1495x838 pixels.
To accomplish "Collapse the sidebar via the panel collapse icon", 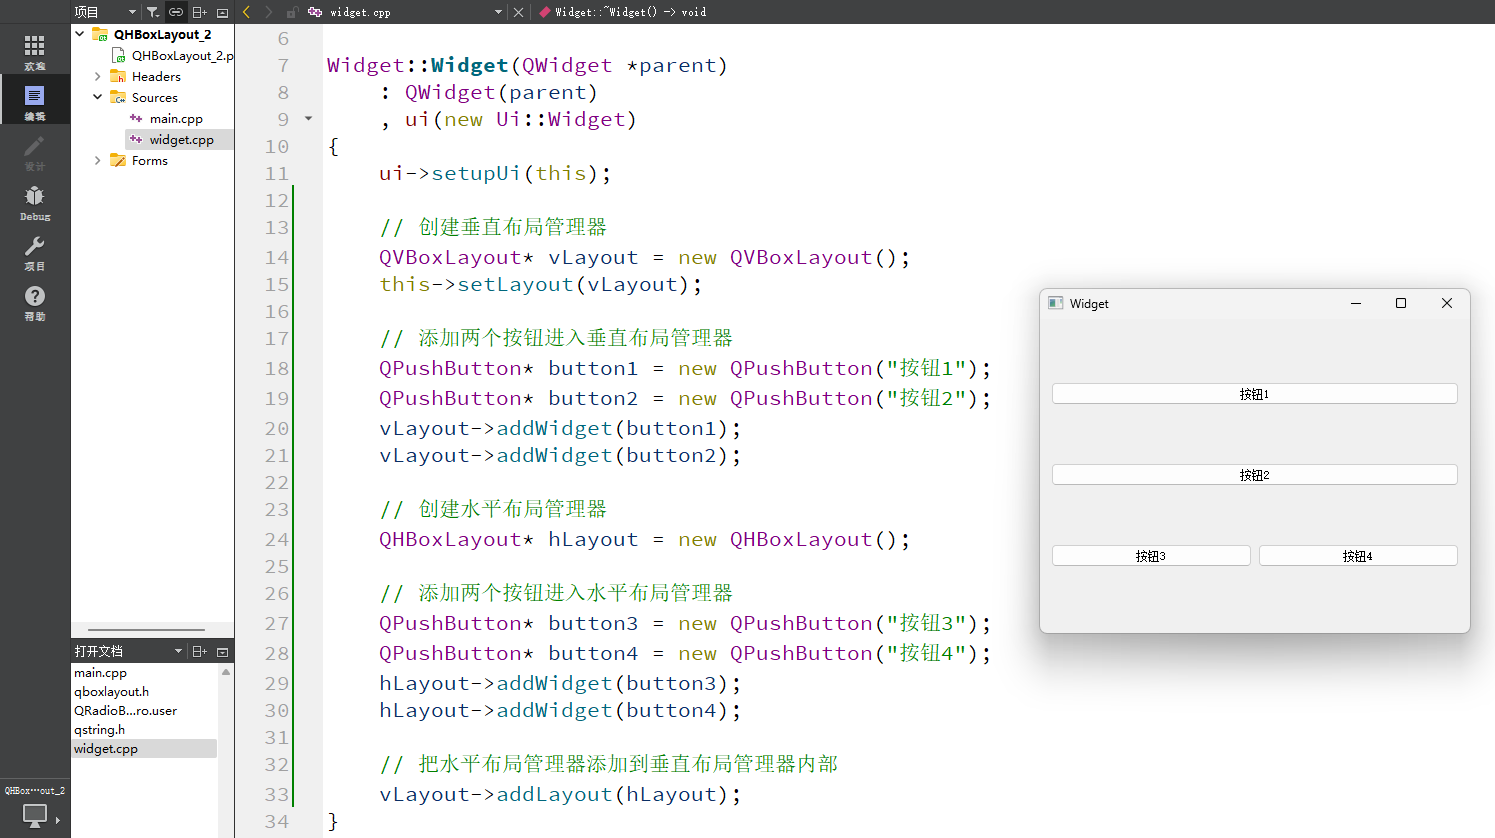I will pos(222,11).
